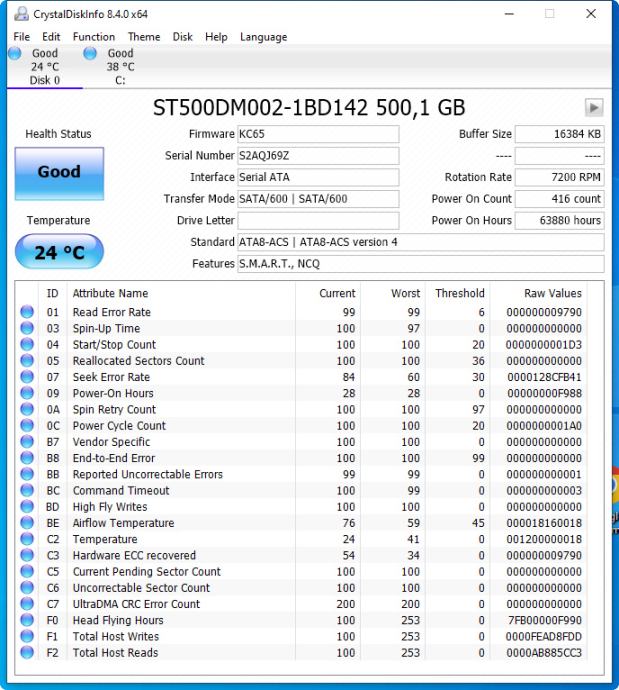619x690 pixels.
Task: Click the Rotation Rate field 7200 RPM
Action: click(x=560, y=177)
